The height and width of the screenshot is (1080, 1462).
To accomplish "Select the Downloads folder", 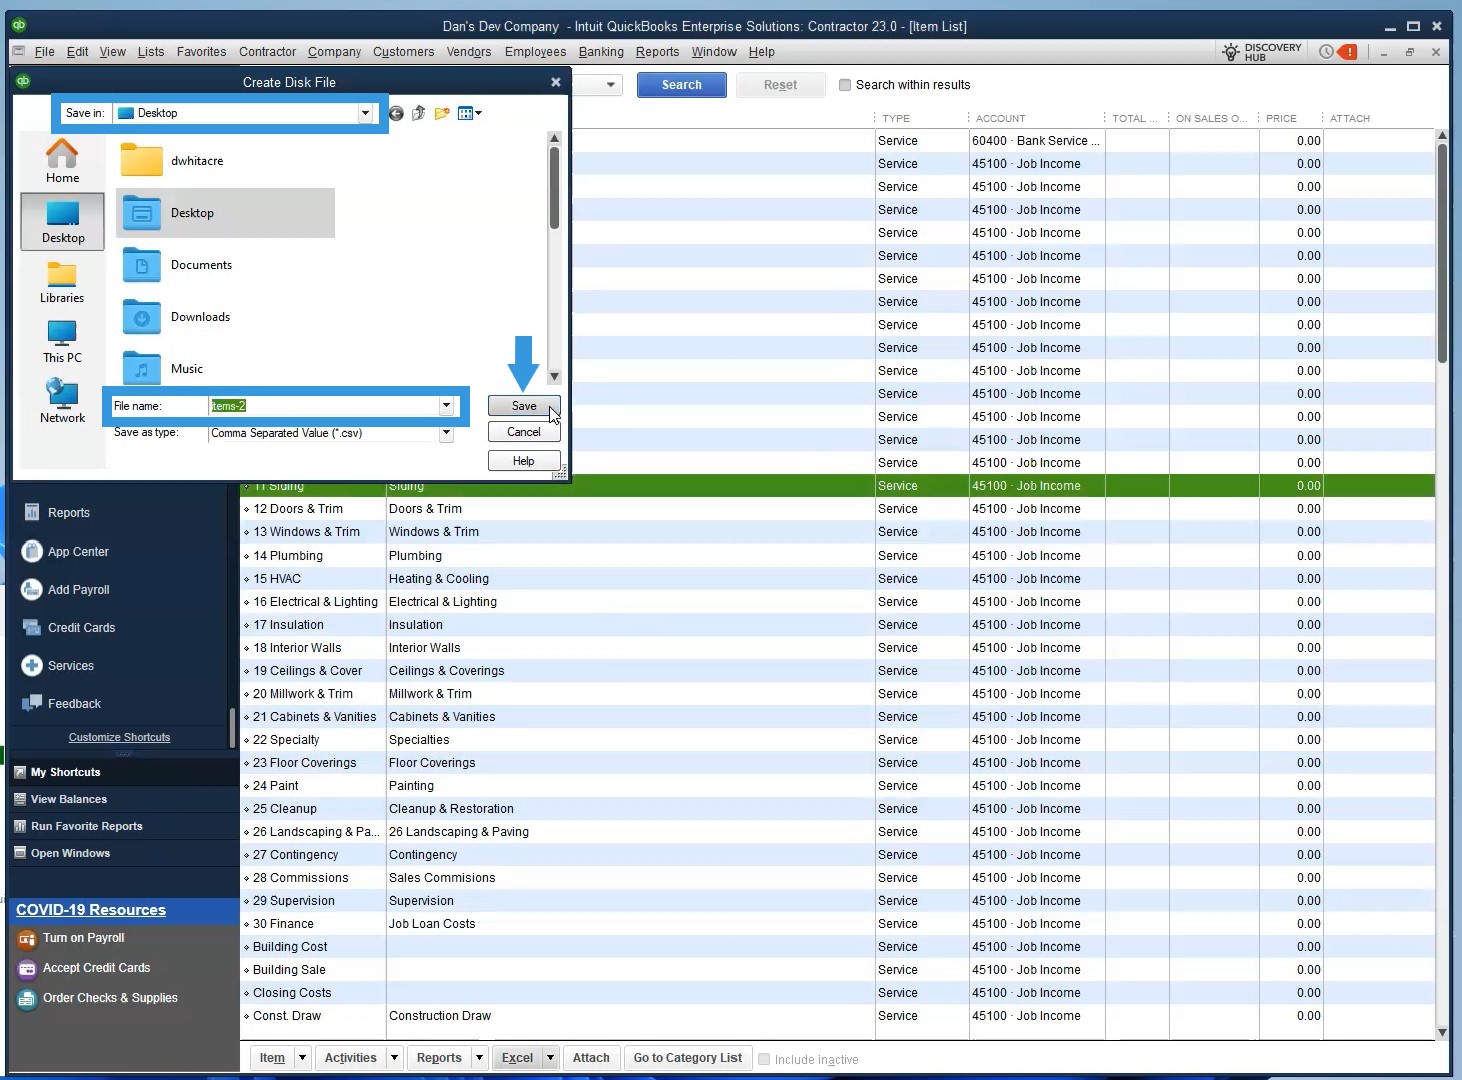I will click(x=176, y=317).
